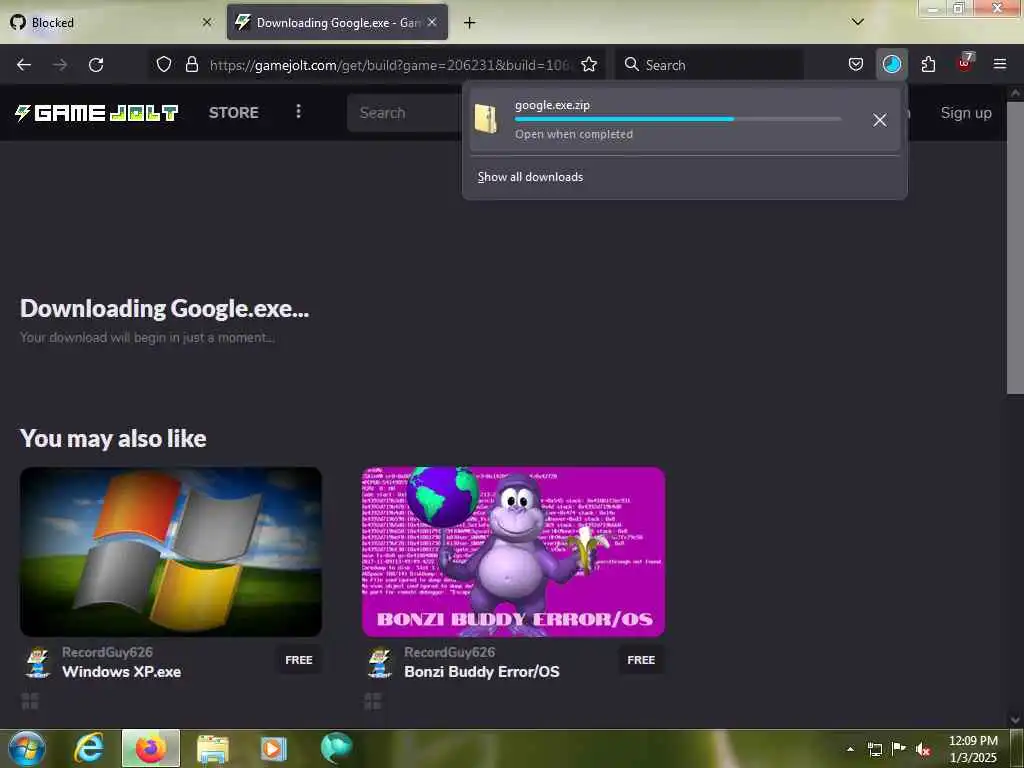The height and width of the screenshot is (768, 1024).
Task: Click the FREE badge on Windows XP.exe
Action: 298,660
